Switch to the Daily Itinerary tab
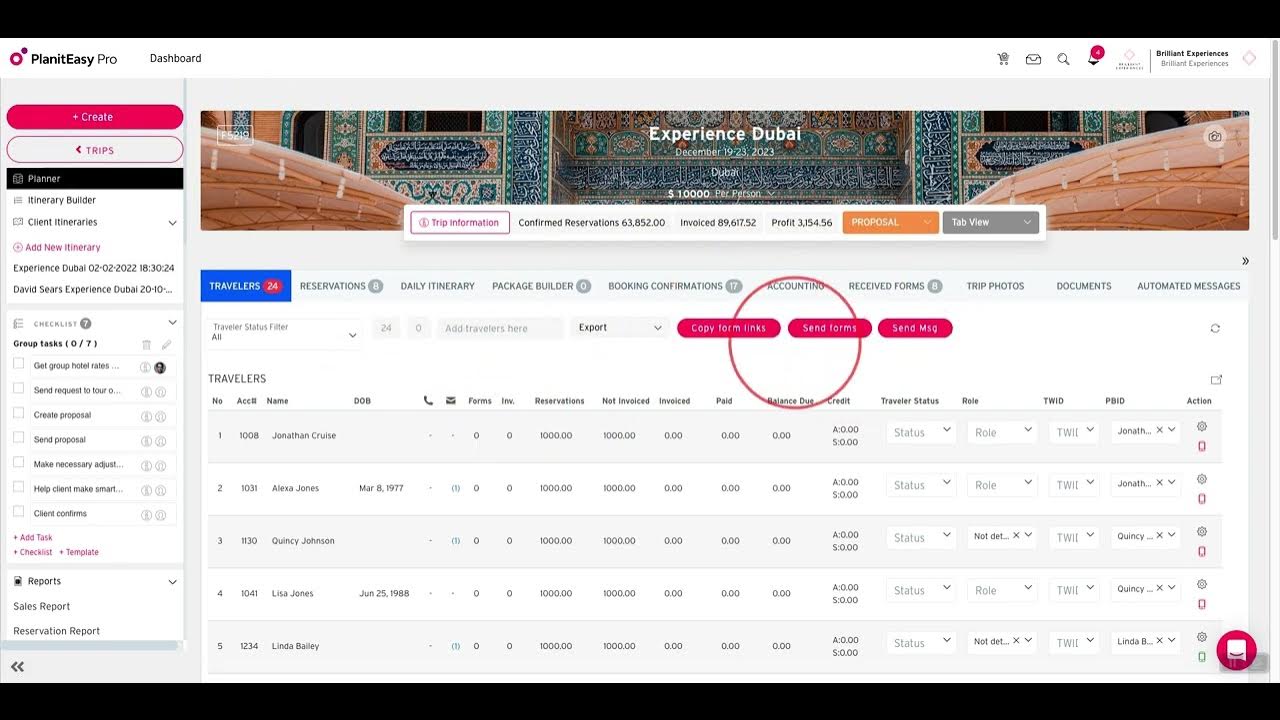 click(x=437, y=286)
